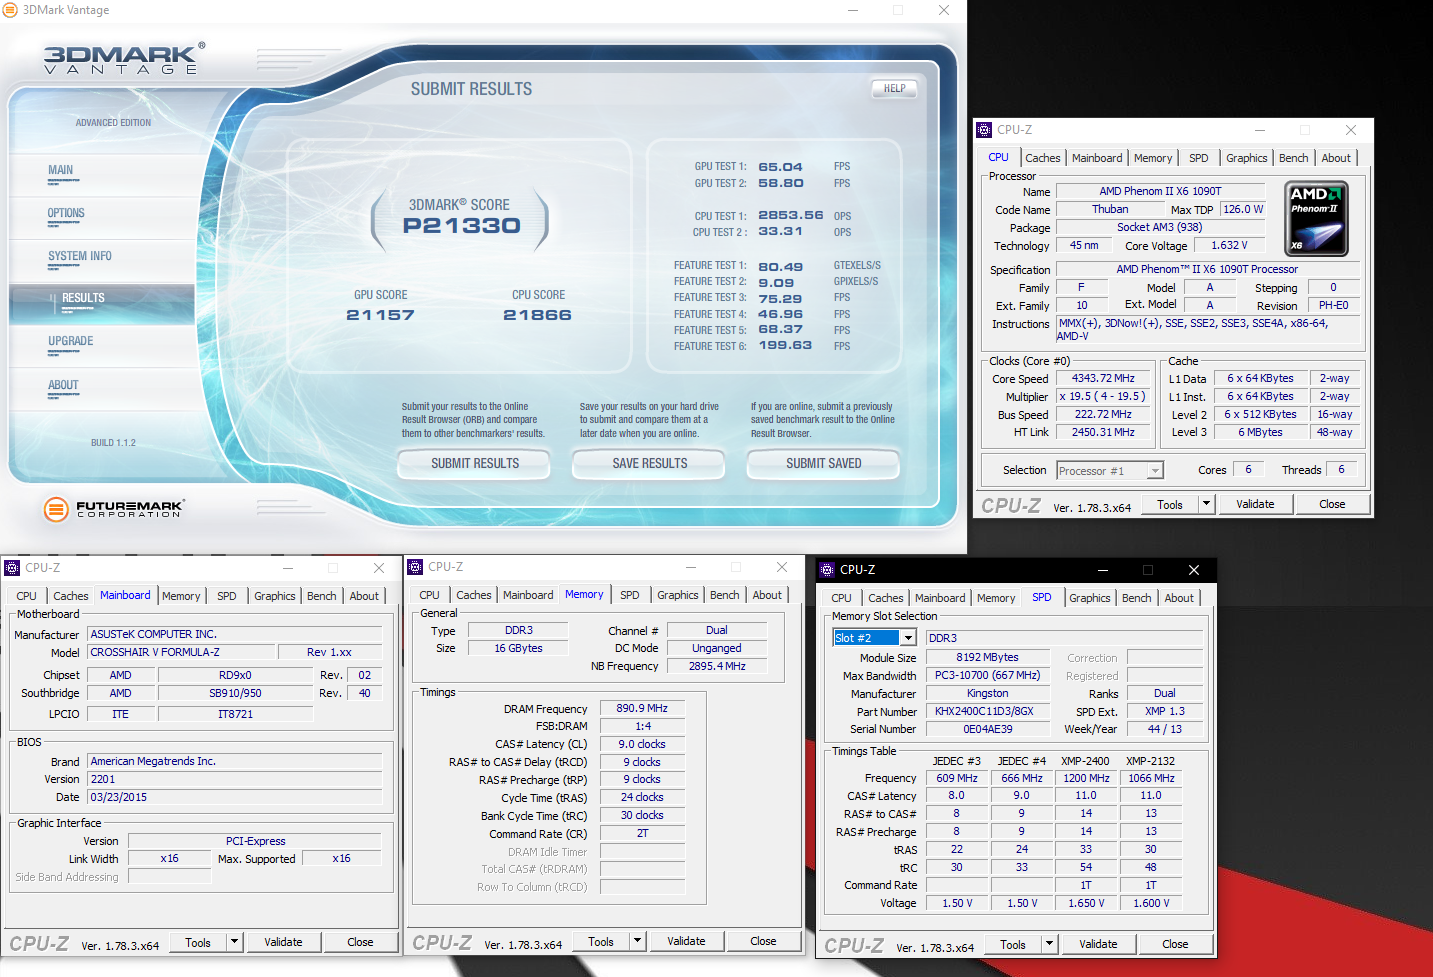
Task: Open the Processor #1 selection dropdown
Action: pyautogui.click(x=1155, y=471)
